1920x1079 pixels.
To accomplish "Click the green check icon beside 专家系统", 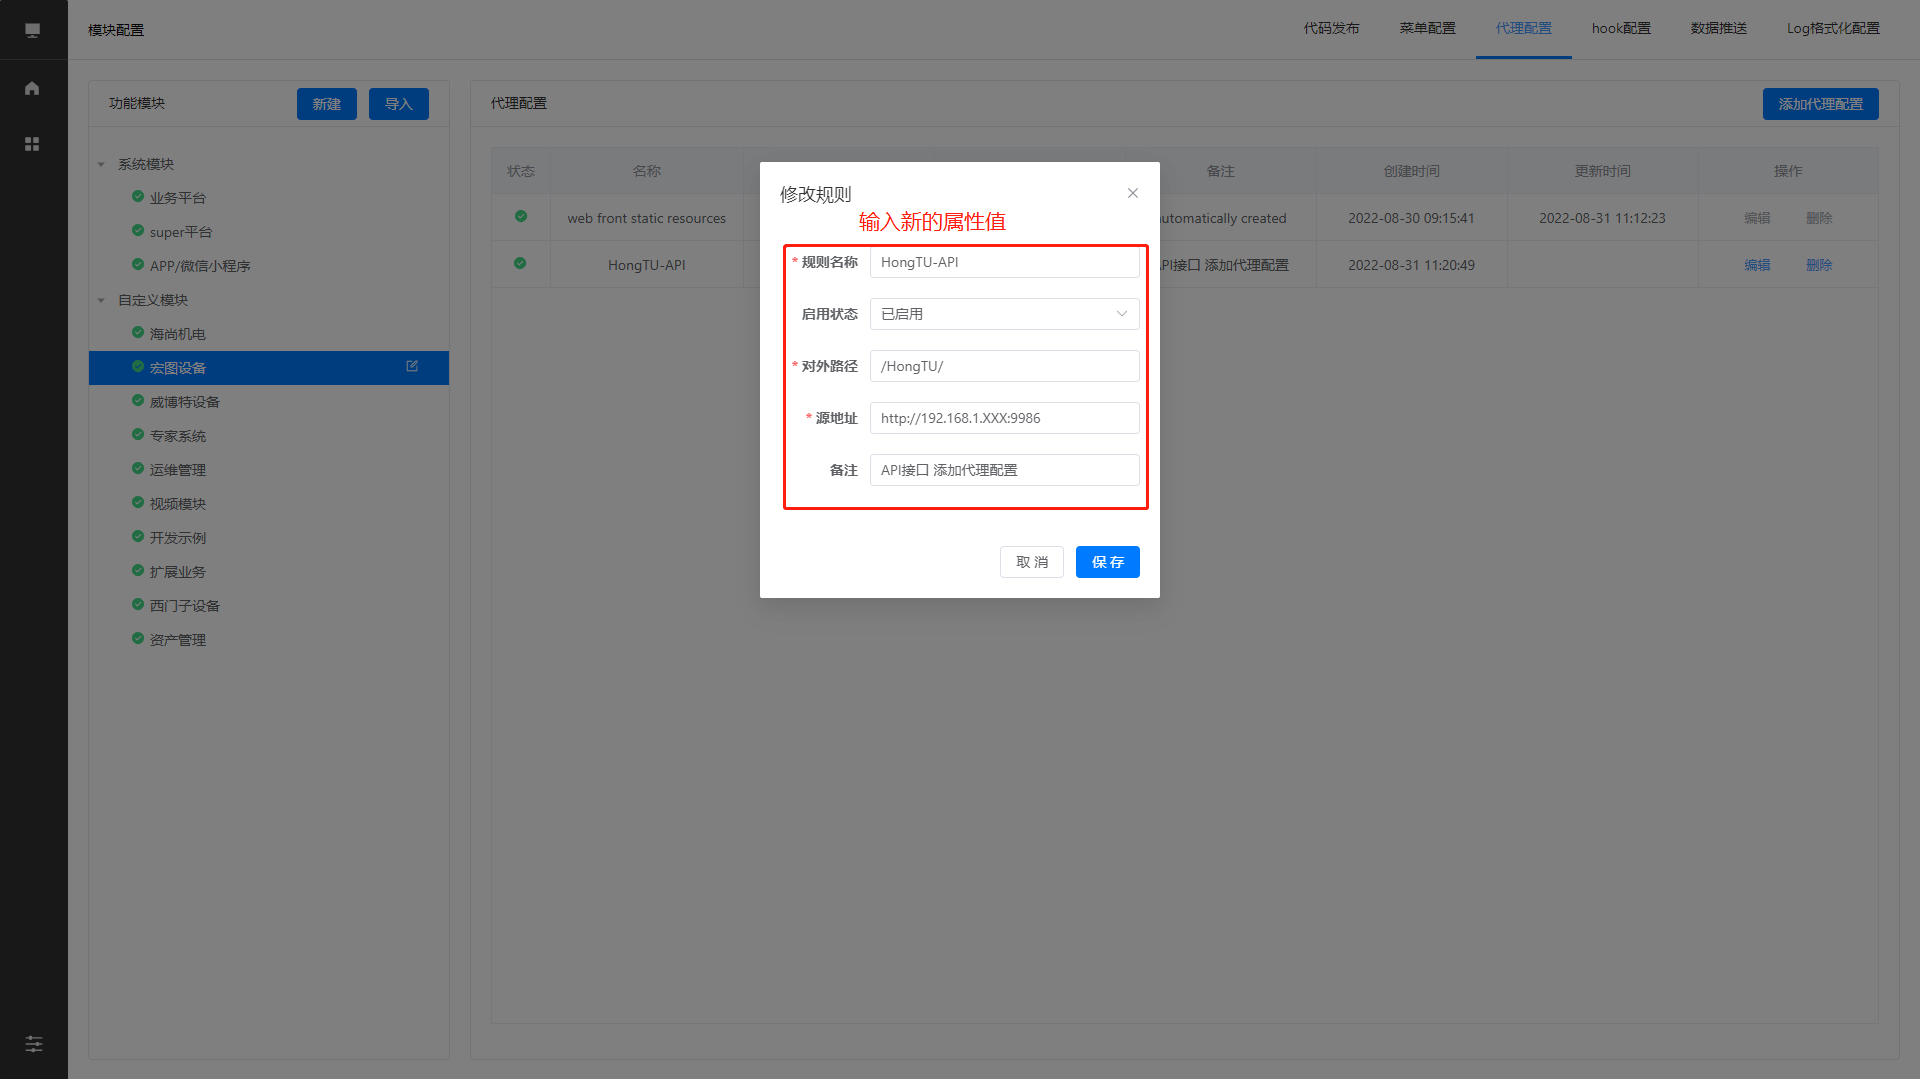I will [x=138, y=434].
